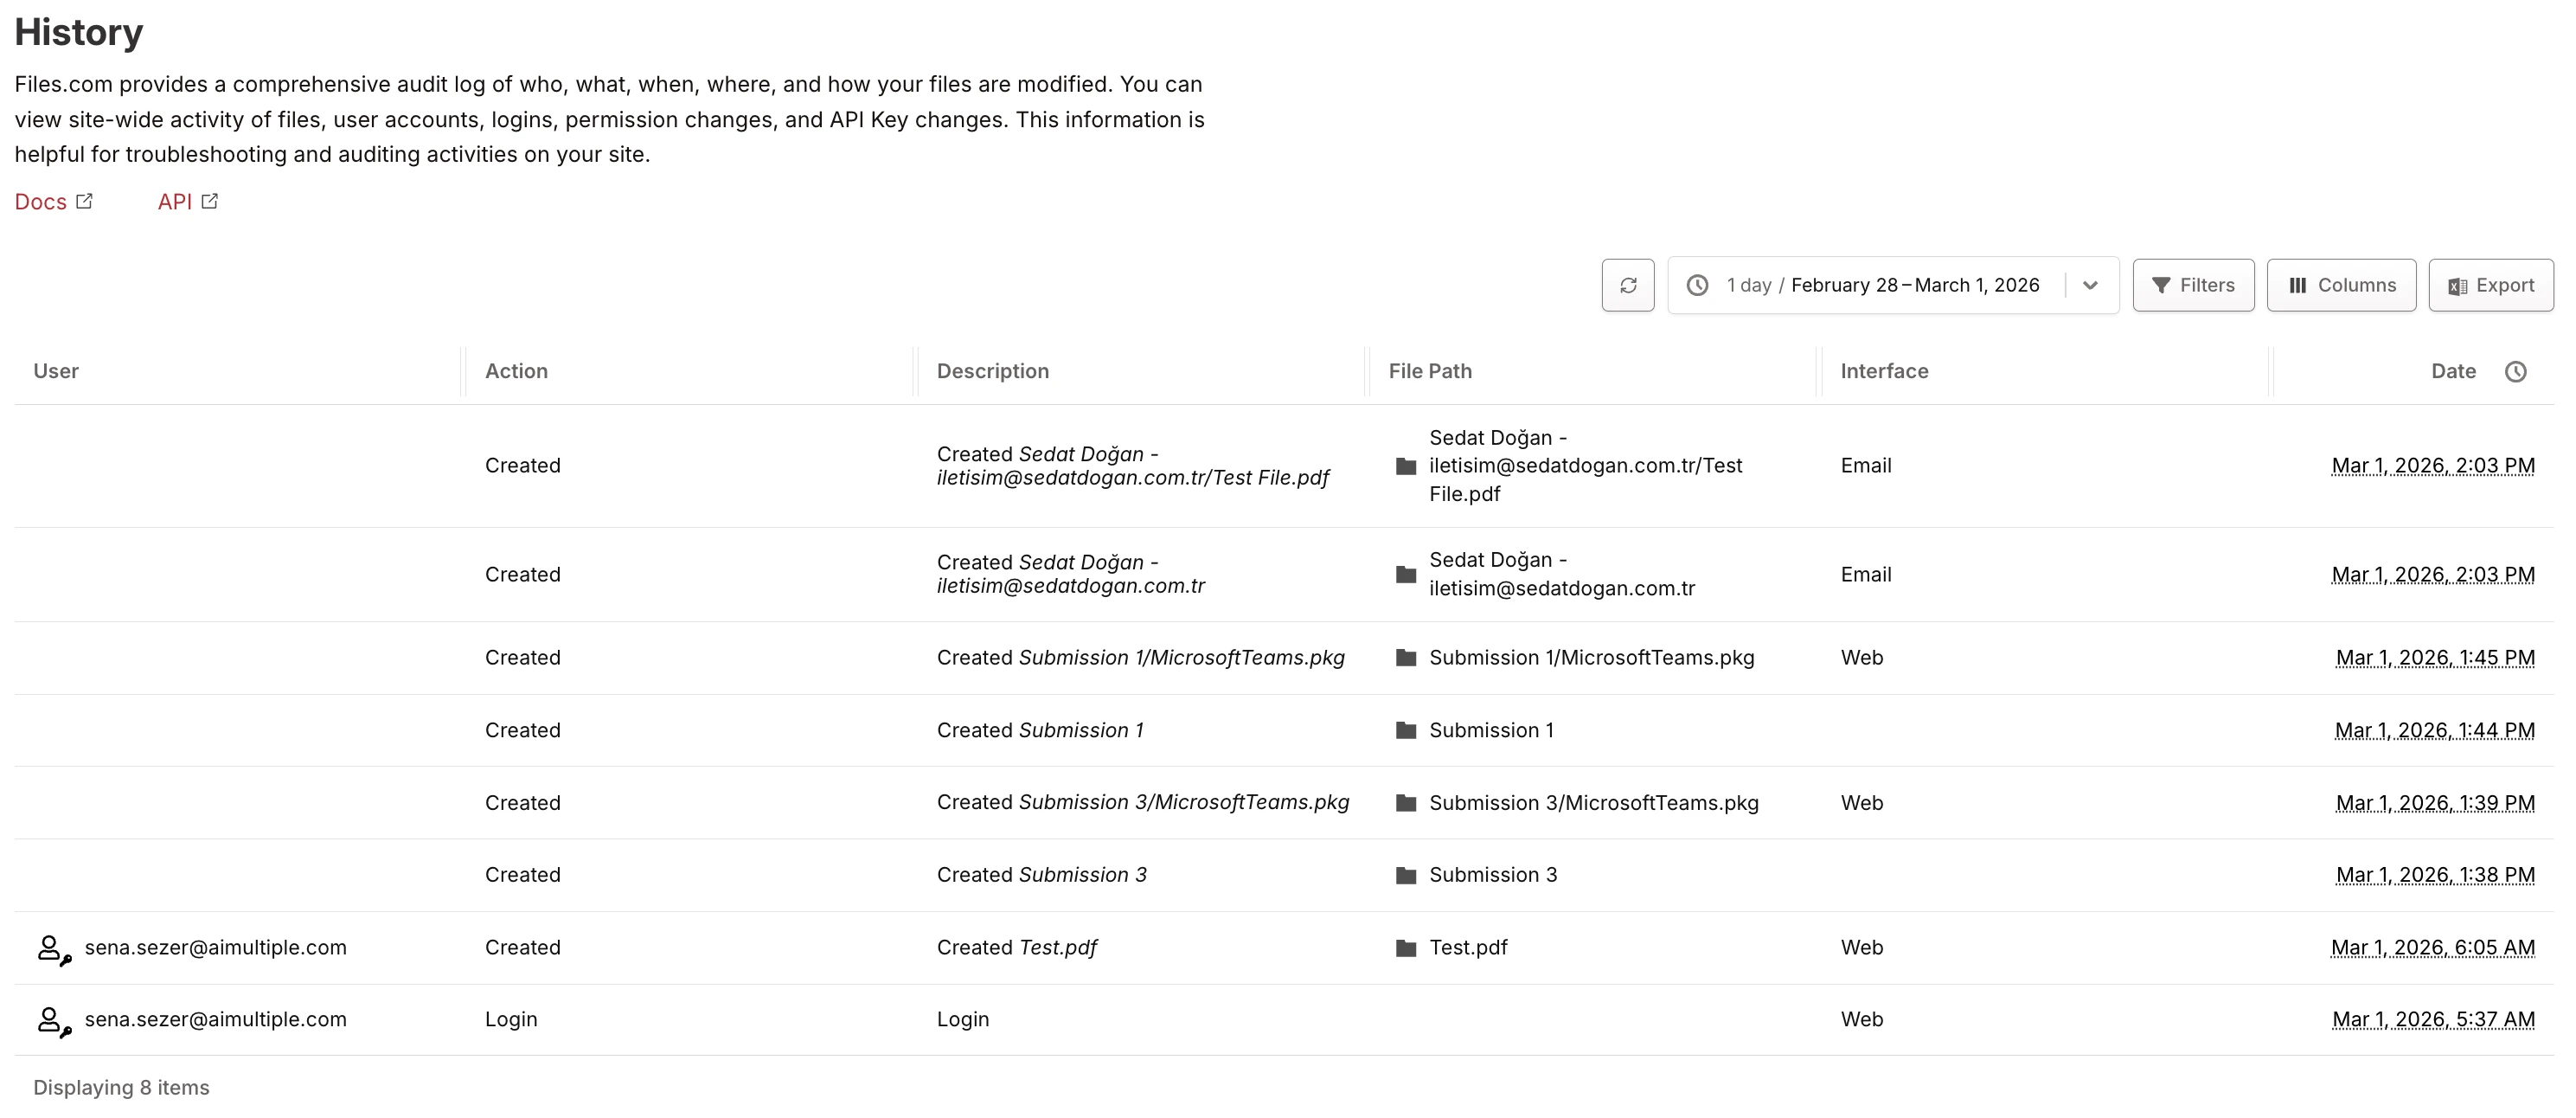
Task: Click folder icon beside Test.pdf path
Action: coord(1406,948)
